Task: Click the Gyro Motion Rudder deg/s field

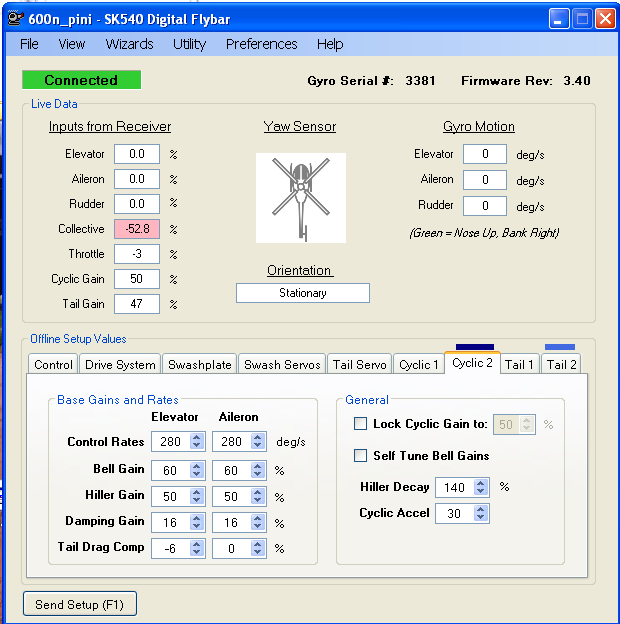Action: click(x=485, y=206)
